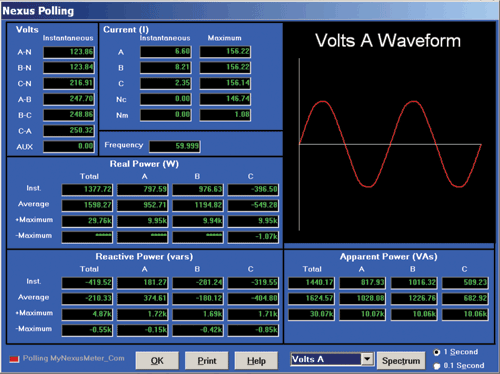Click the B-C volts value 248.86
Screen dimensions: 500x374
coord(69,115)
